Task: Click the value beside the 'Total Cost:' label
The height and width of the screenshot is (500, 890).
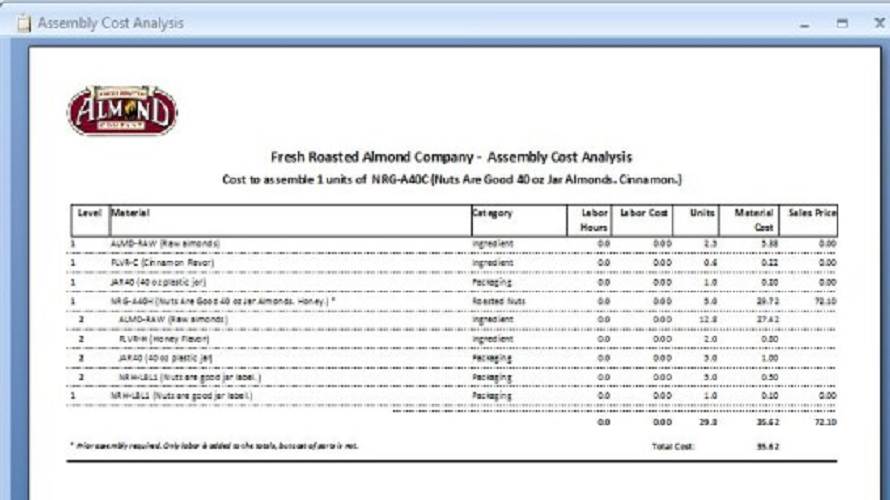Action: pyautogui.click(x=767, y=447)
